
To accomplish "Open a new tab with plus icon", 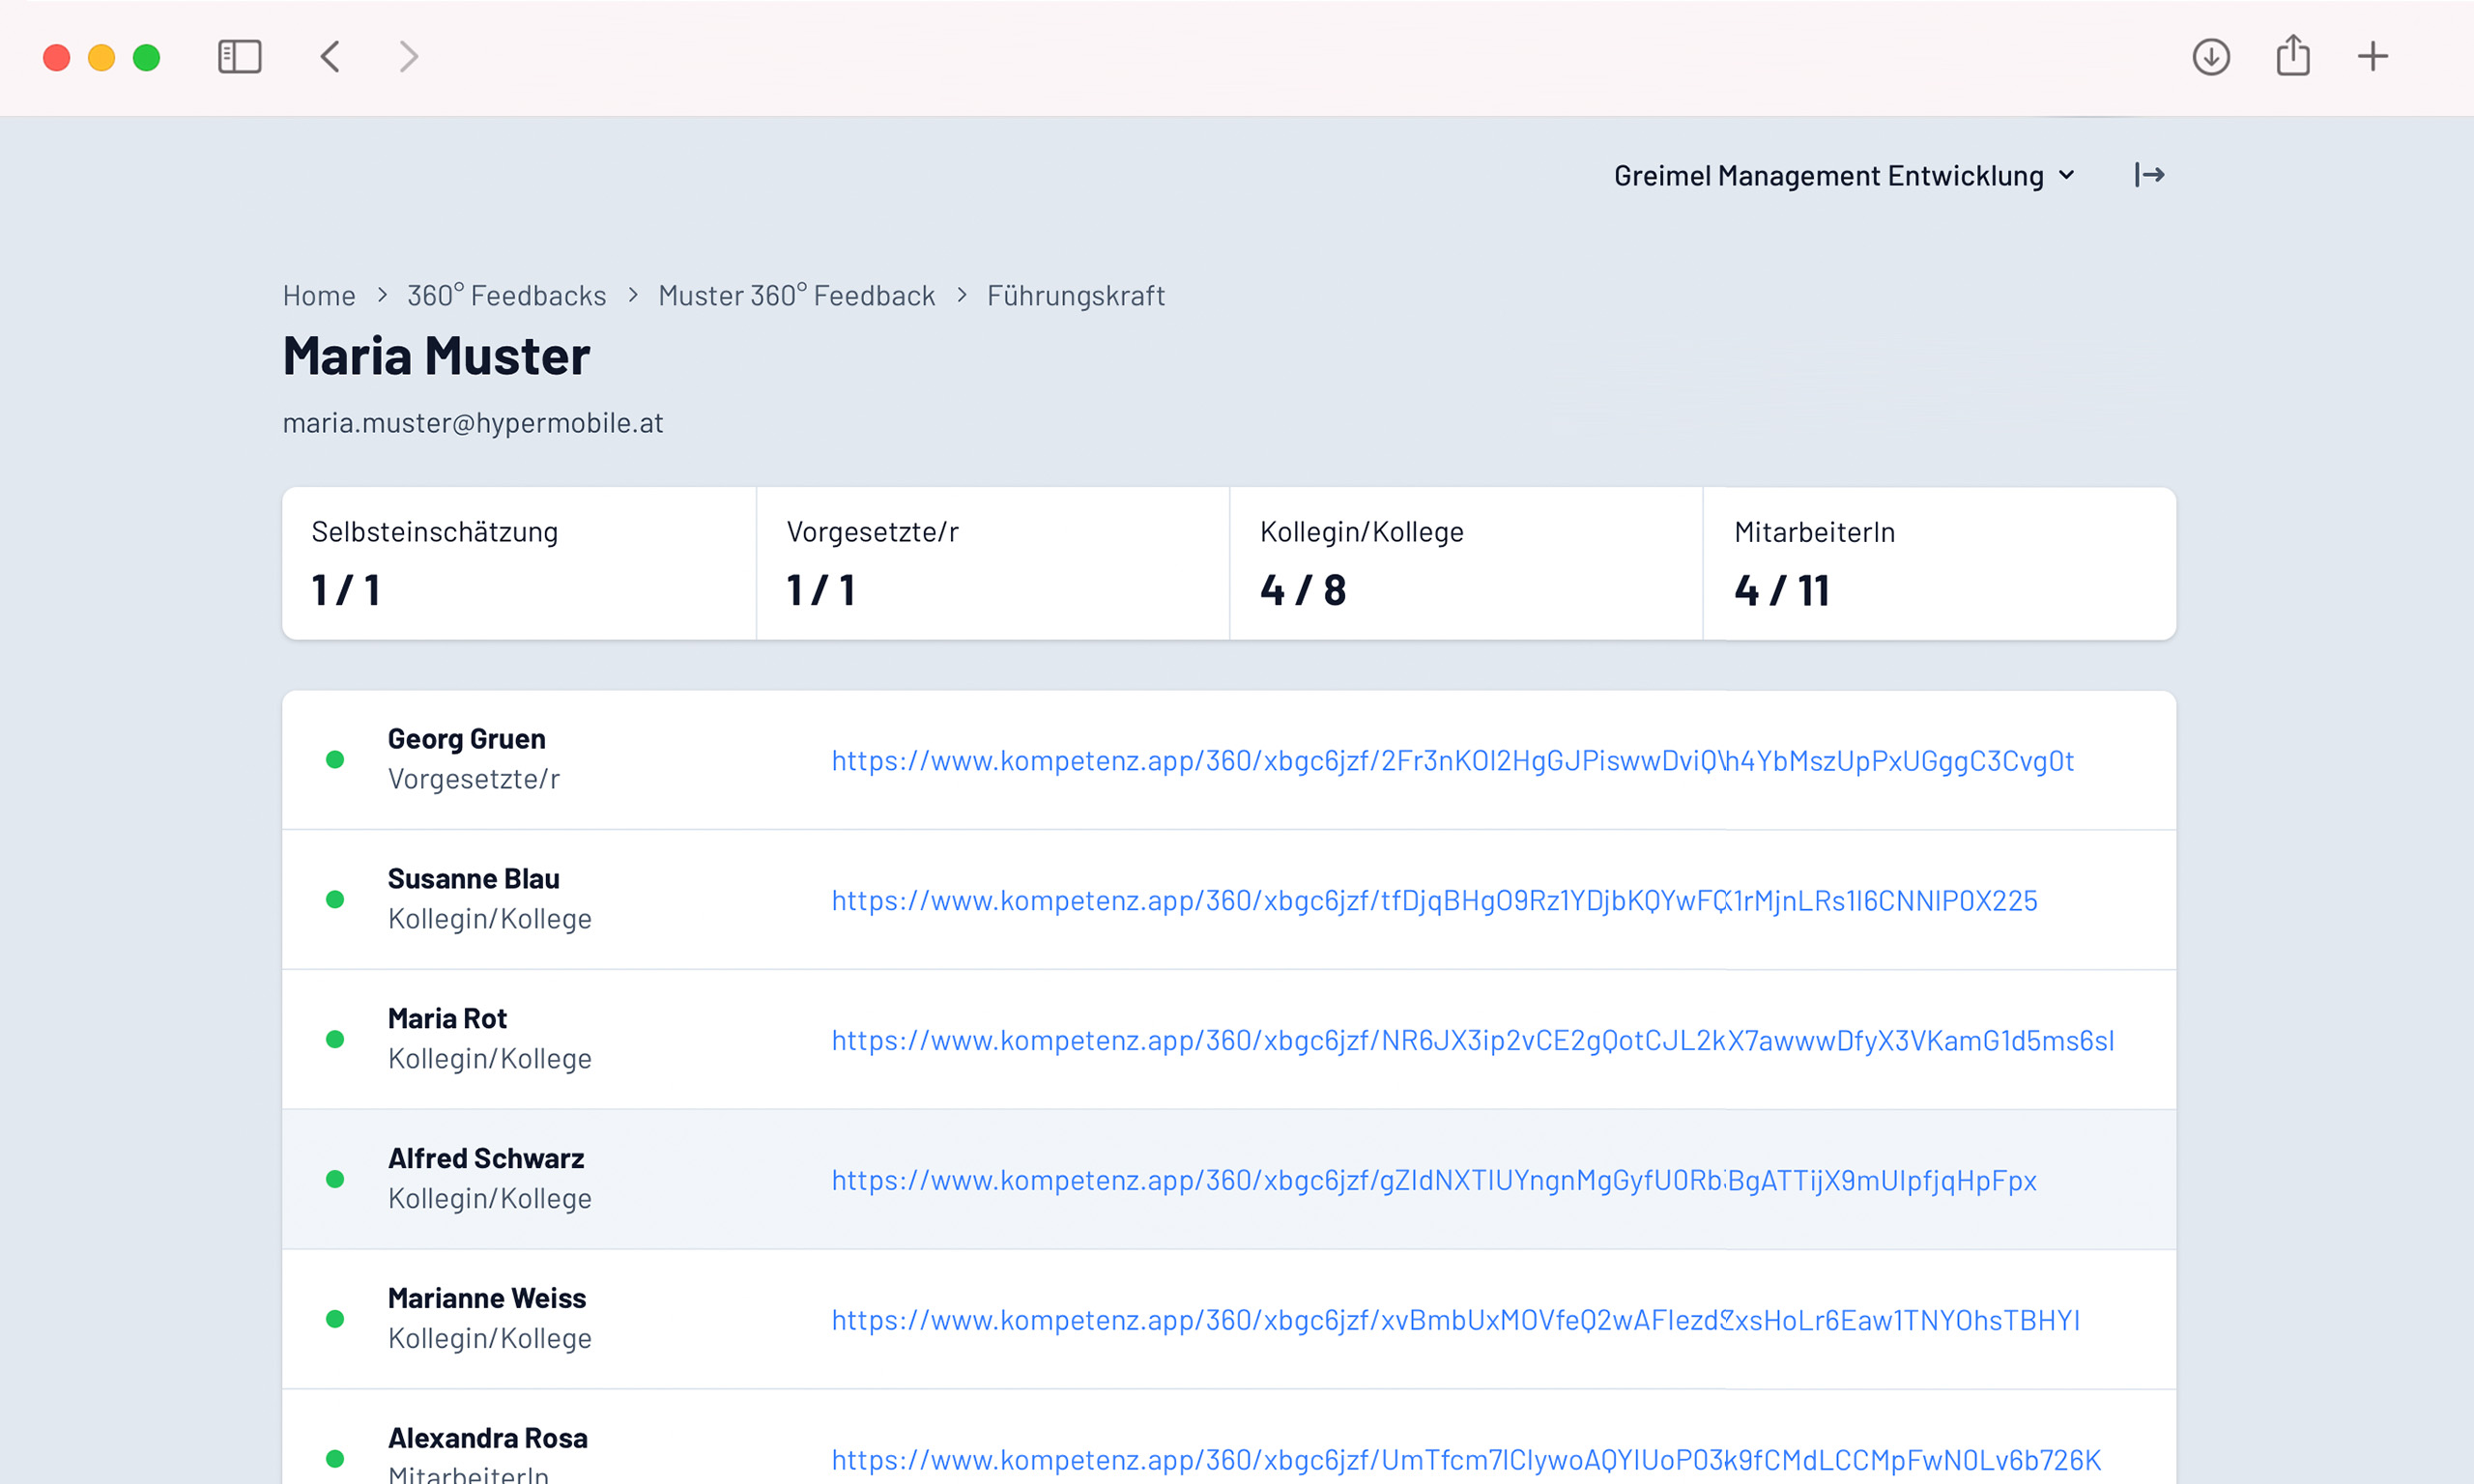I will 2372,57.
